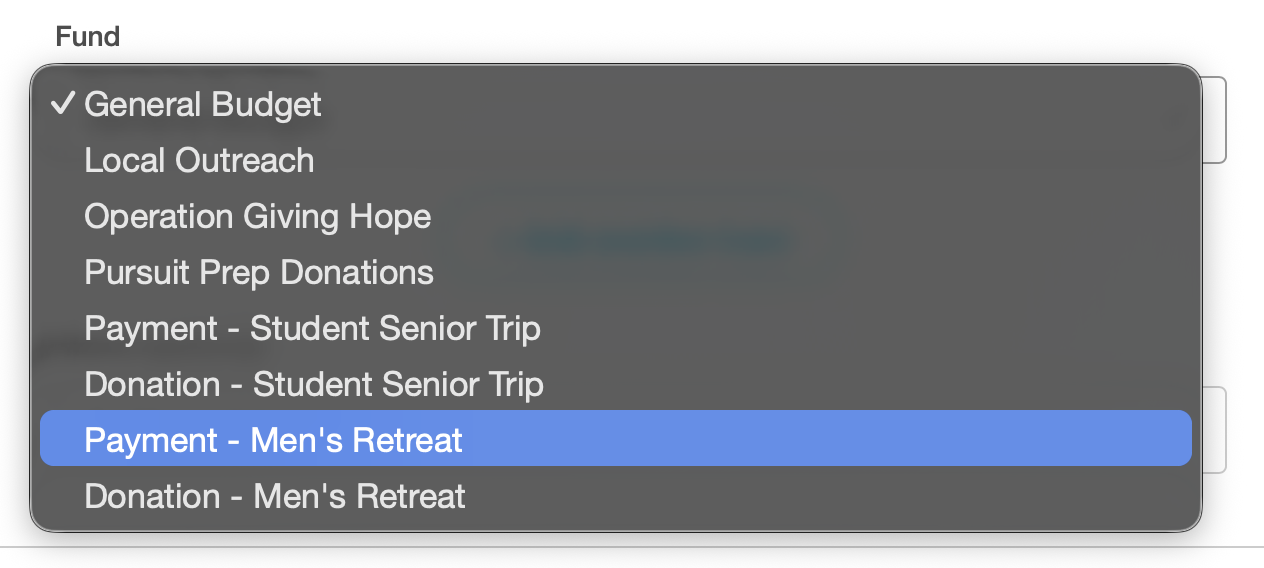Viewport: 1264px width, 568px height.
Task: Choose Local Outreach from the fund list
Action: coord(199,161)
